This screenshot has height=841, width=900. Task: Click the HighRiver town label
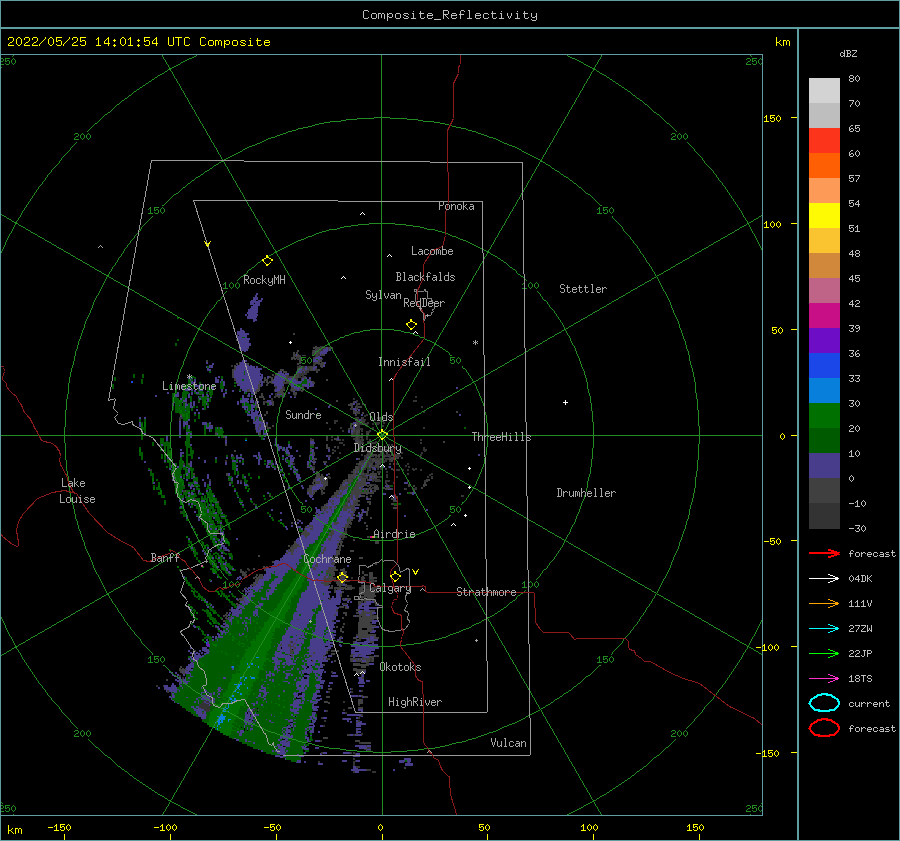point(415,702)
